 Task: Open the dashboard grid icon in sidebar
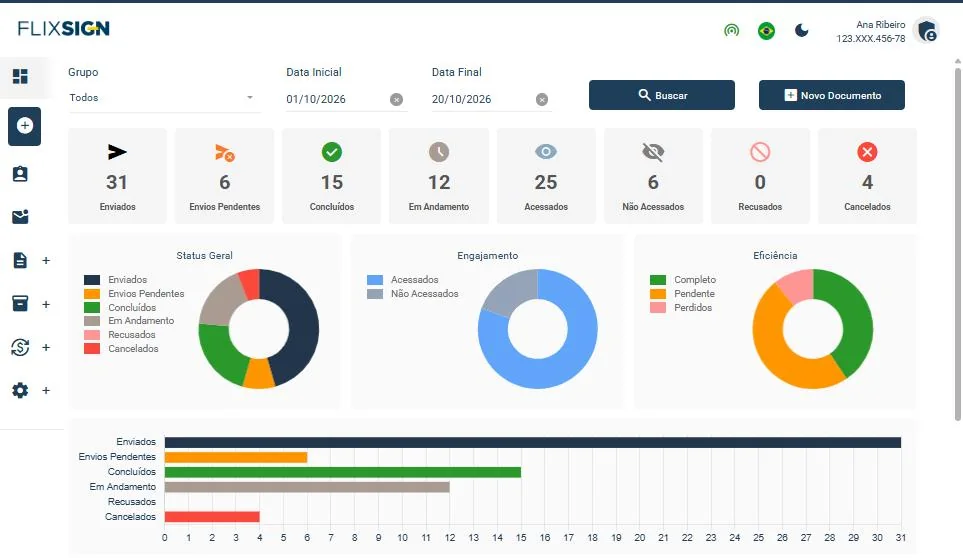(20, 77)
